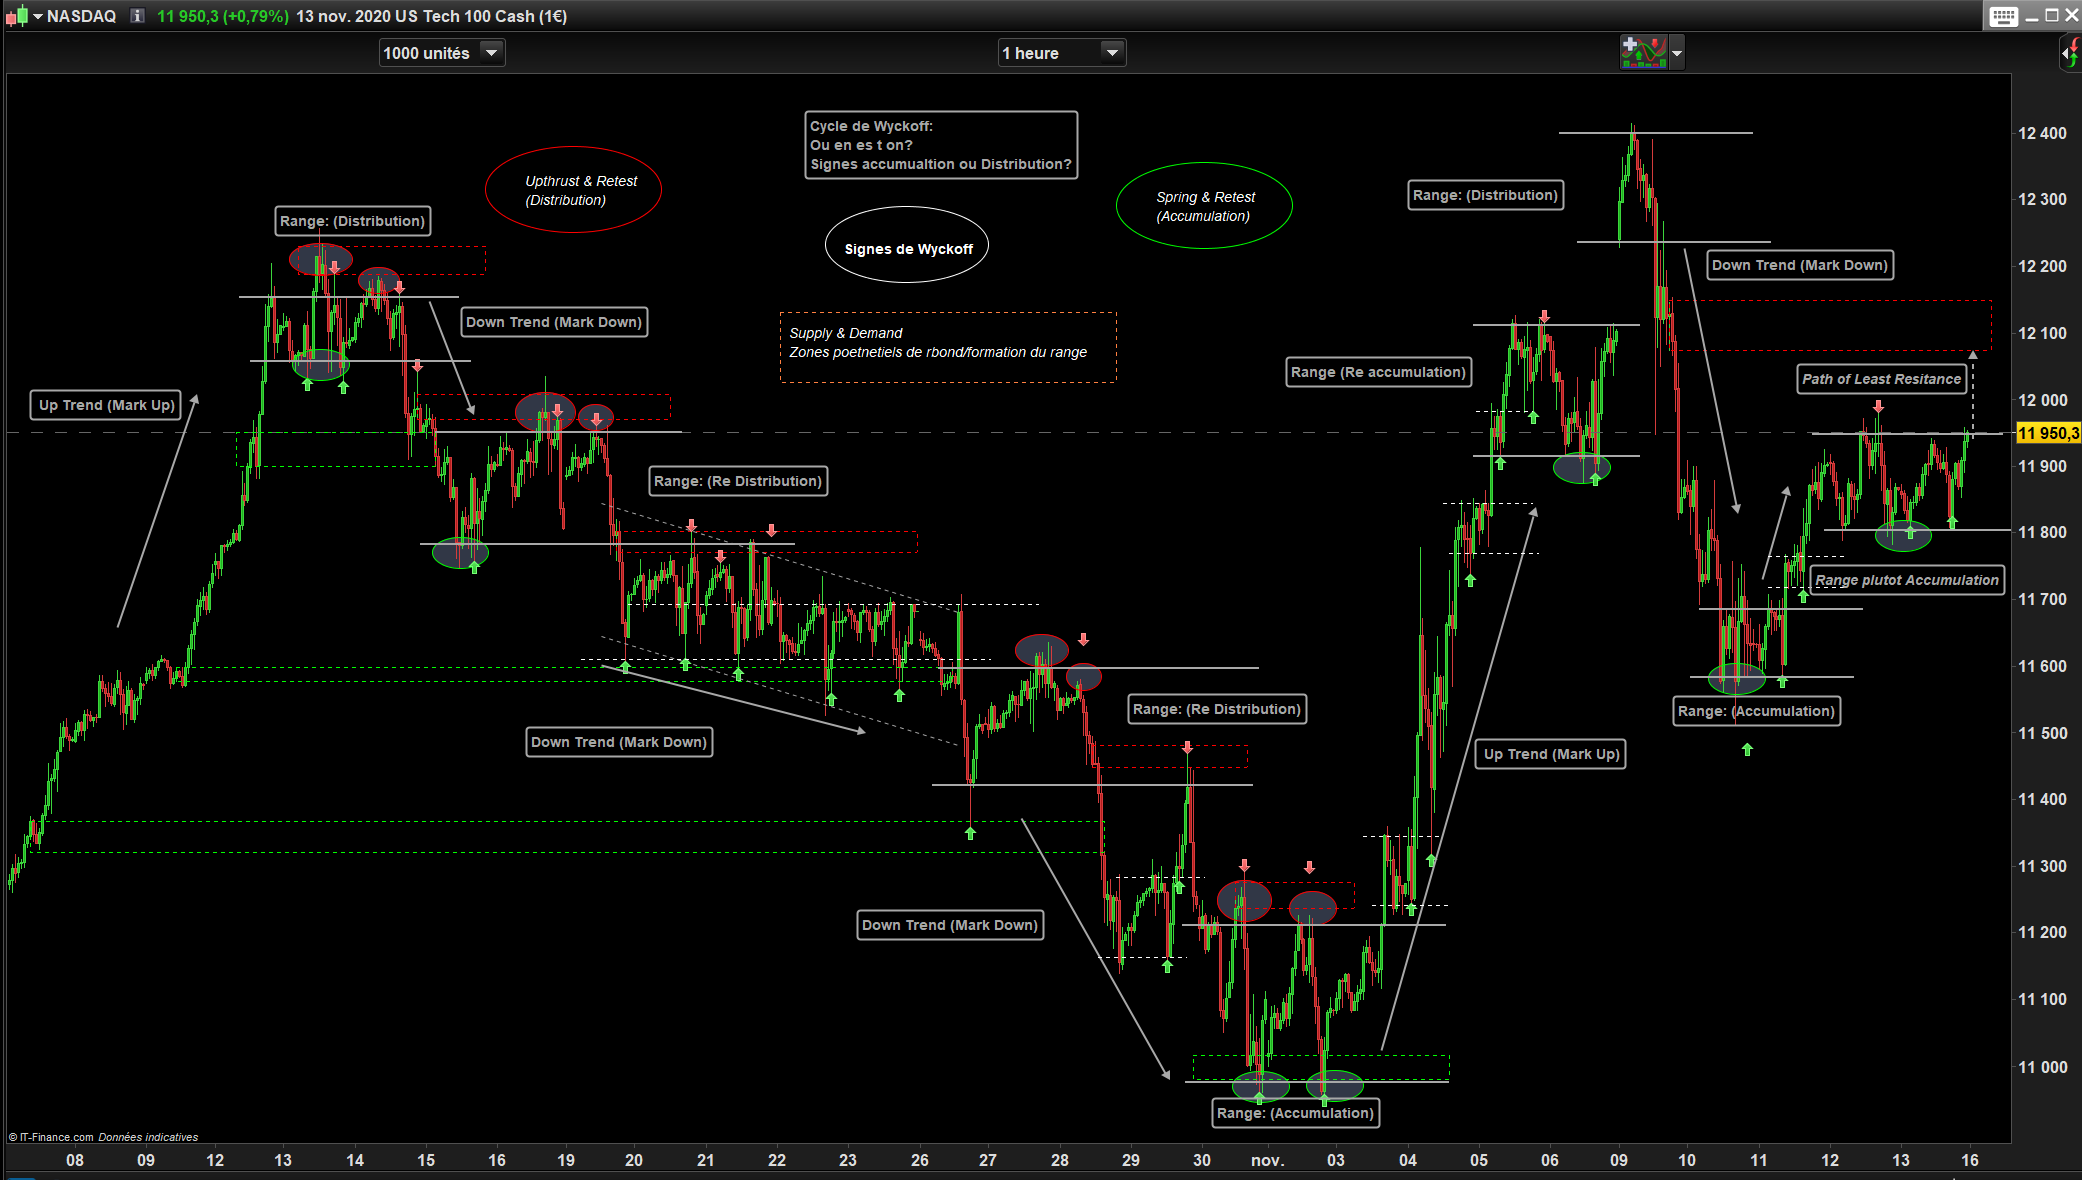Close the chart window

2071,16
